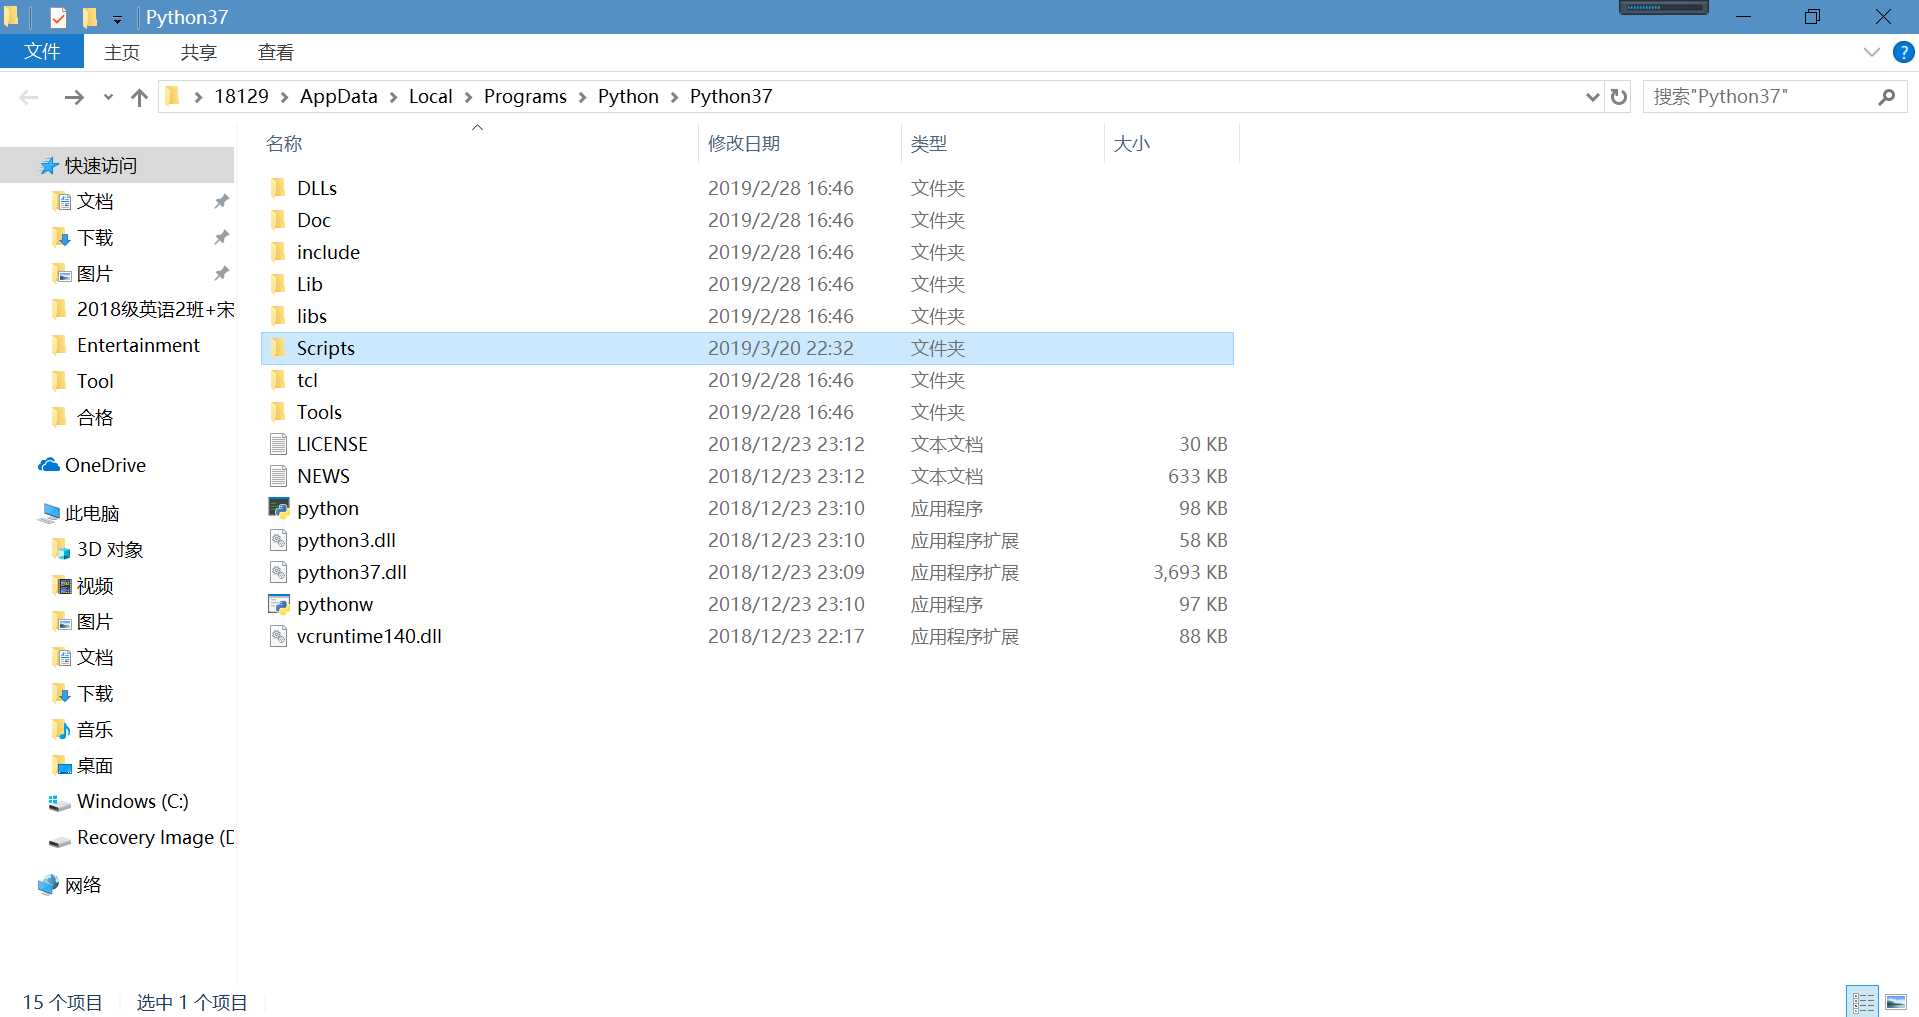Open chevron after 18129 in address bar
The image size is (1919, 1017).
click(285, 97)
